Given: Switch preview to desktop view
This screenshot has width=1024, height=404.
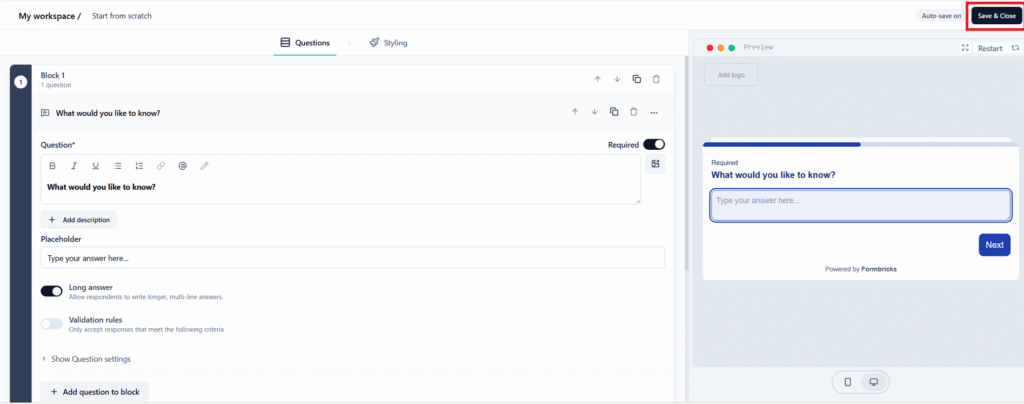Looking at the screenshot, I should pos(874,382).
